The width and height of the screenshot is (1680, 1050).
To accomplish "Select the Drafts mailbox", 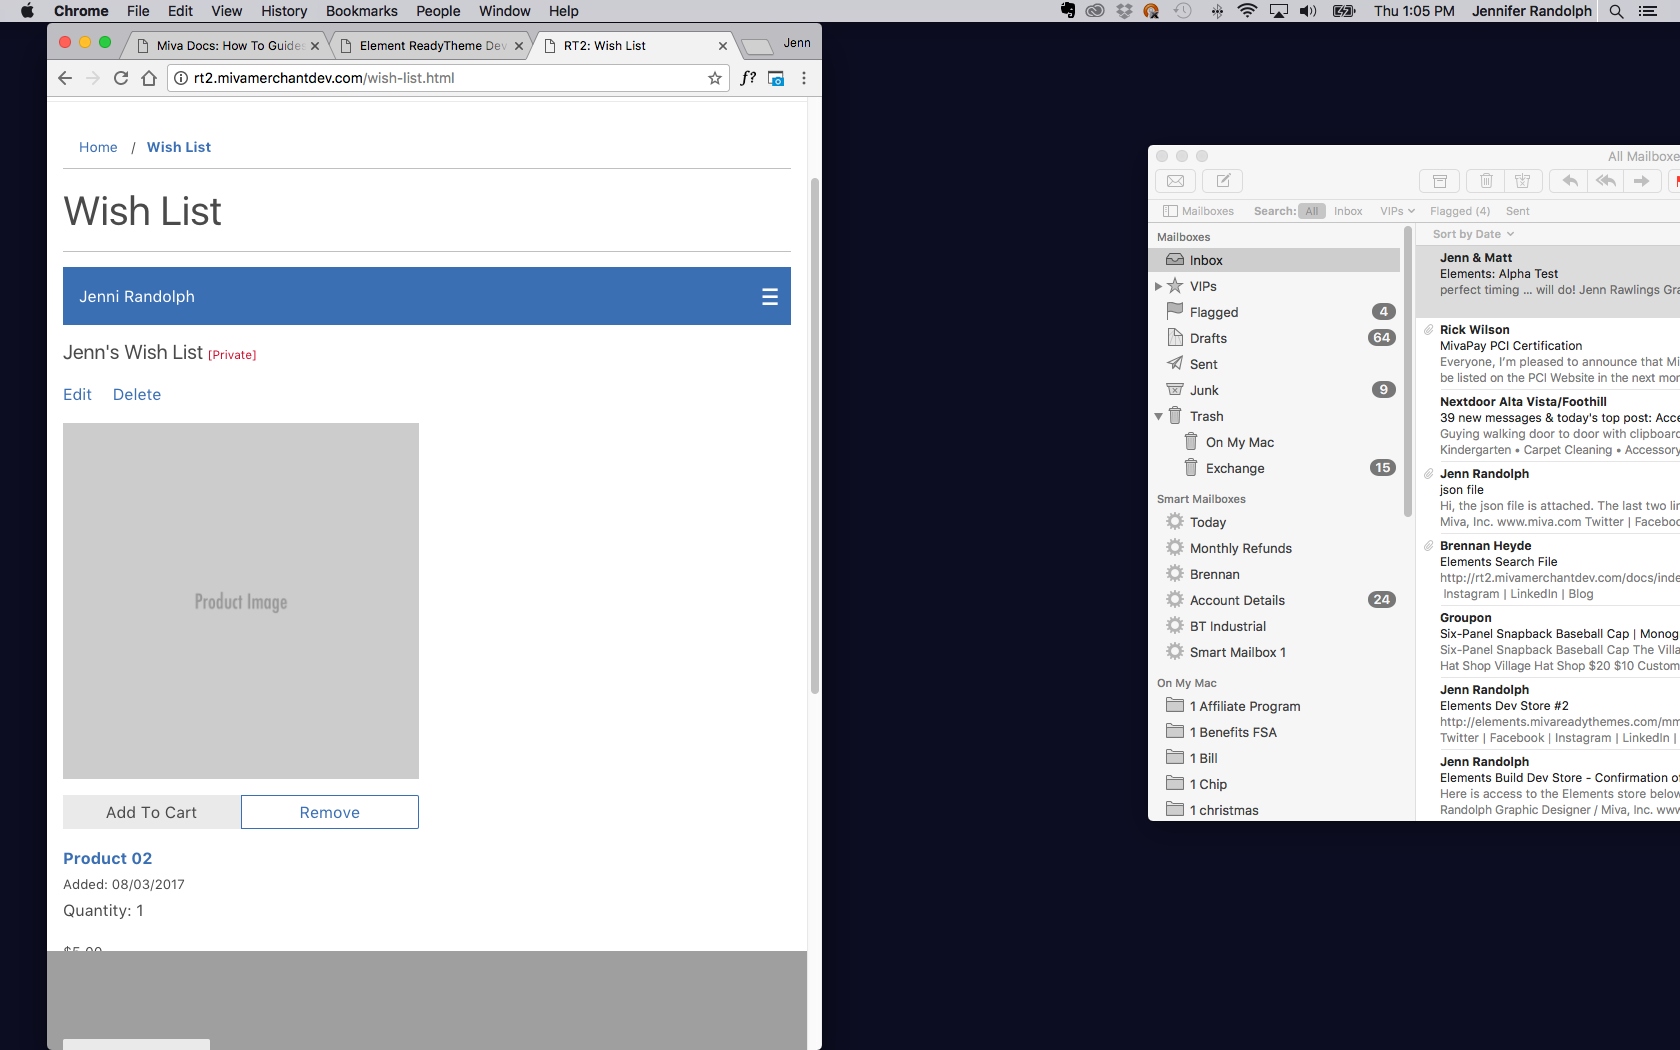I will click(x=1276, y=339).
